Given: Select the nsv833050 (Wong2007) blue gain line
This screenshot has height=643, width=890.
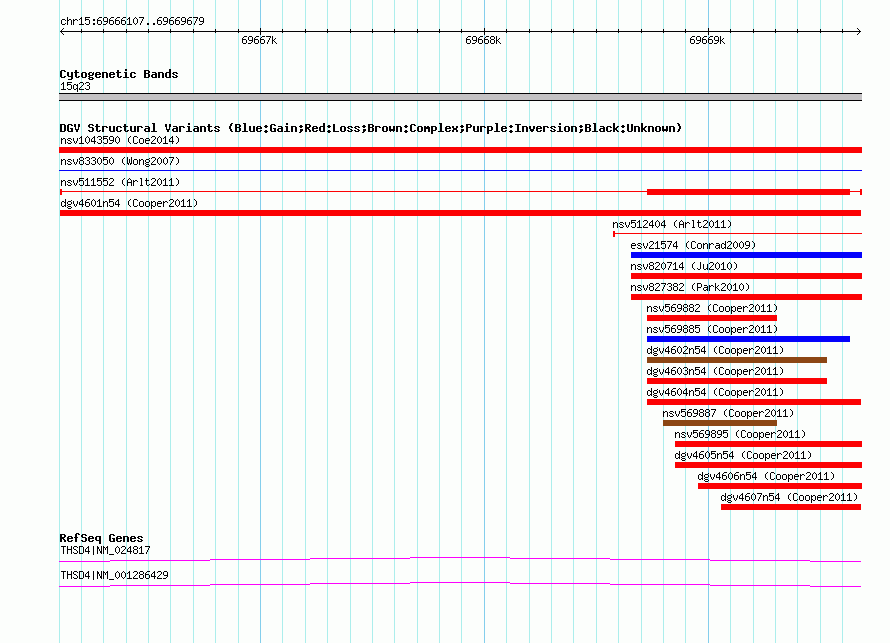Looking at the screenshot, I should pyautogui.click(x=460, y=170).
